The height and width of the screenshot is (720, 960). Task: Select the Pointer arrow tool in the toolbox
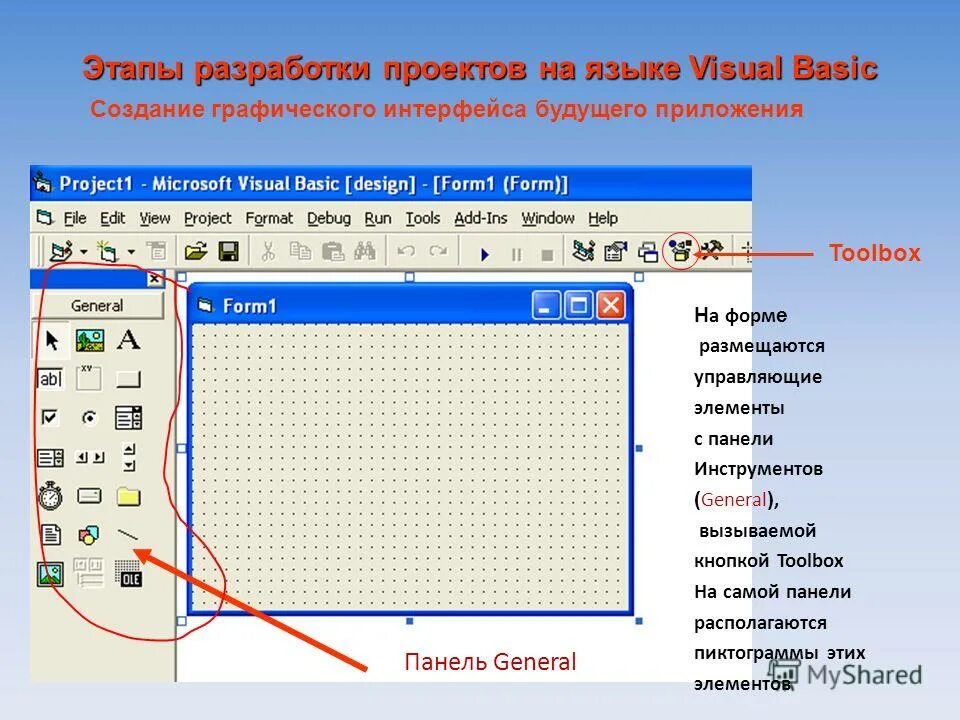[52, 340]
